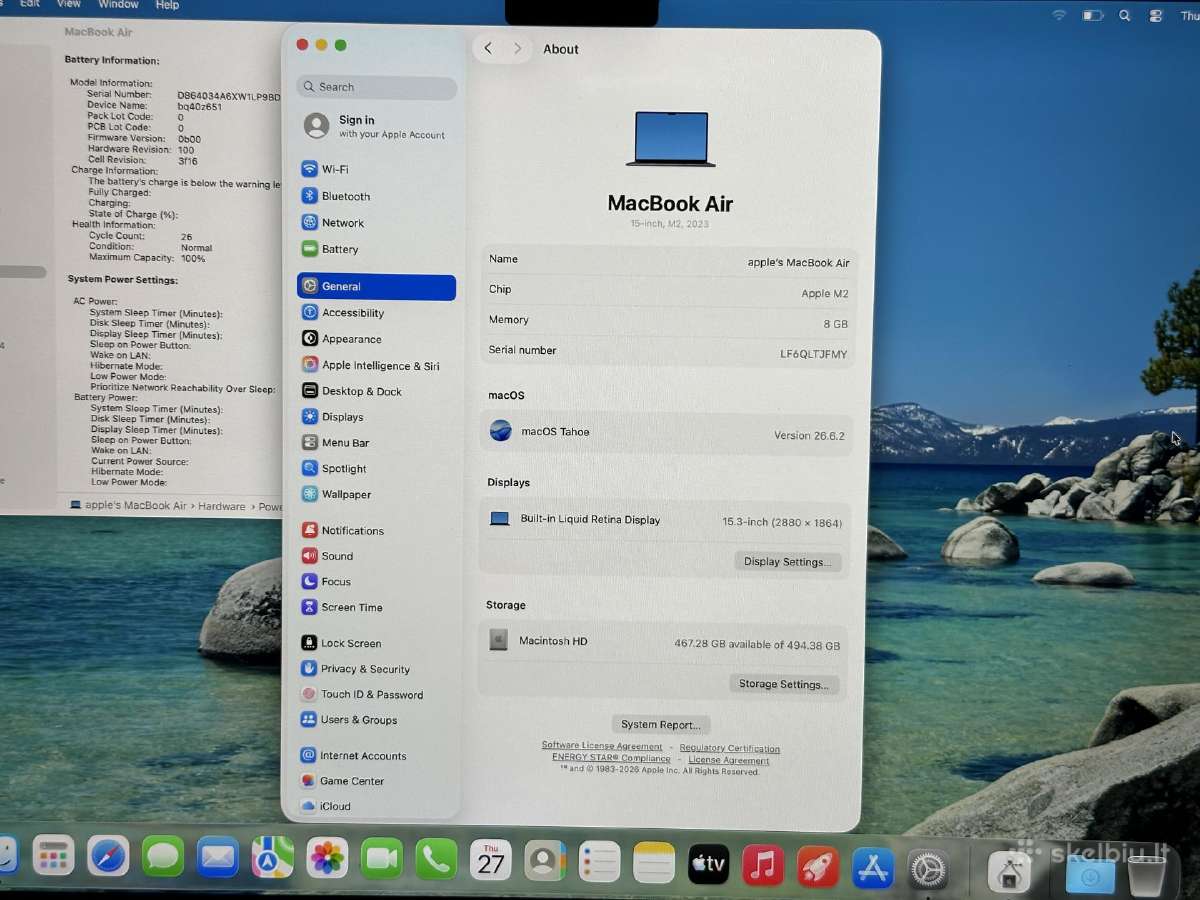Open the Regulatory Certification link
Image resolution: width=1200 pixels, height=900 pixels.
point(730,749)
